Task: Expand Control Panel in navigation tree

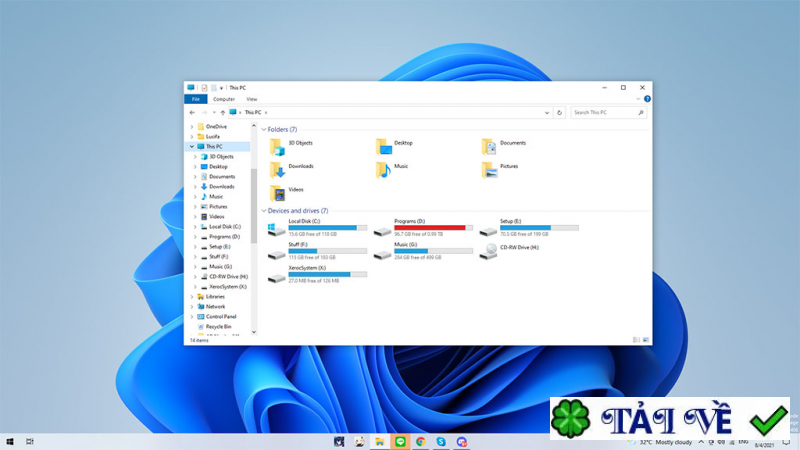Action: click(x=192, y=317)
